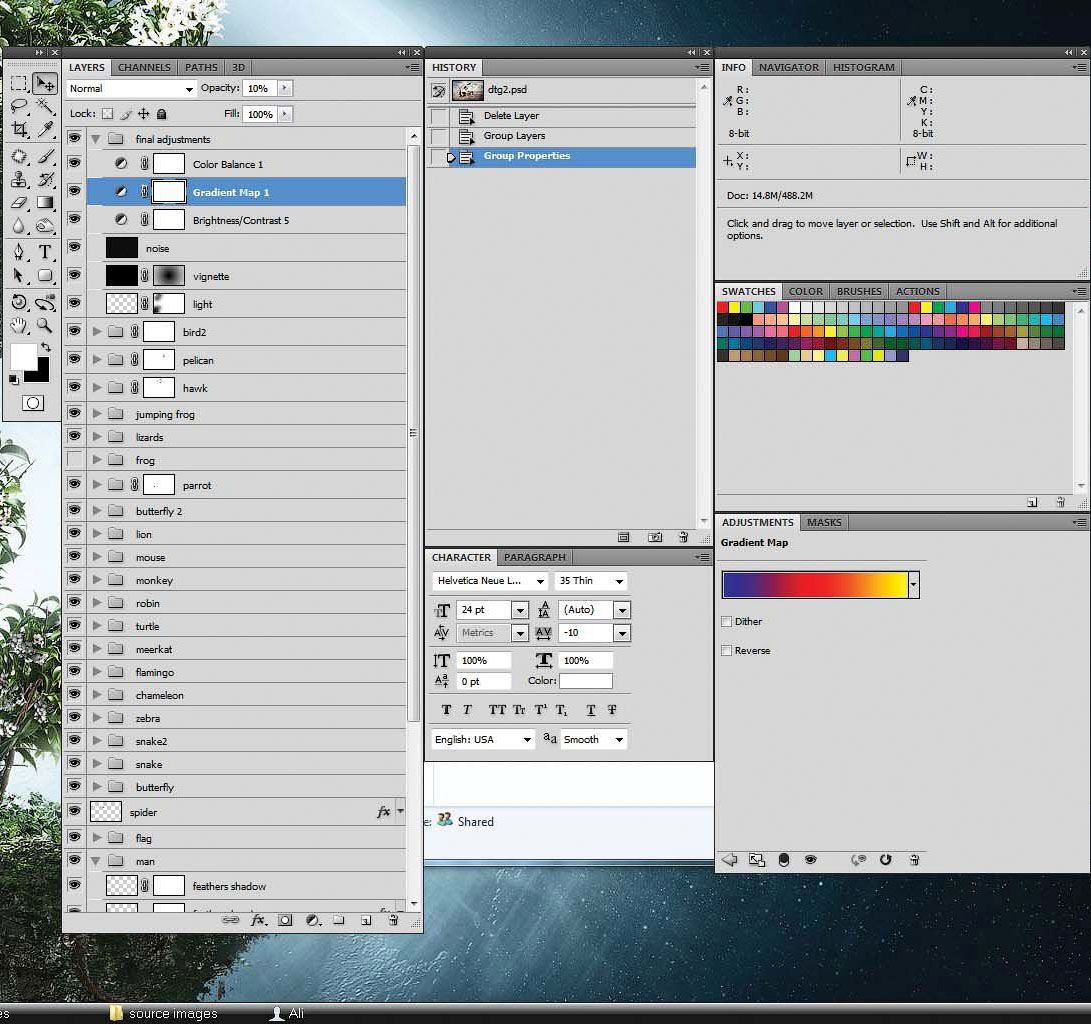Switch to the Paths tab
This screenshot has width=1091, height=1024.
201,67
